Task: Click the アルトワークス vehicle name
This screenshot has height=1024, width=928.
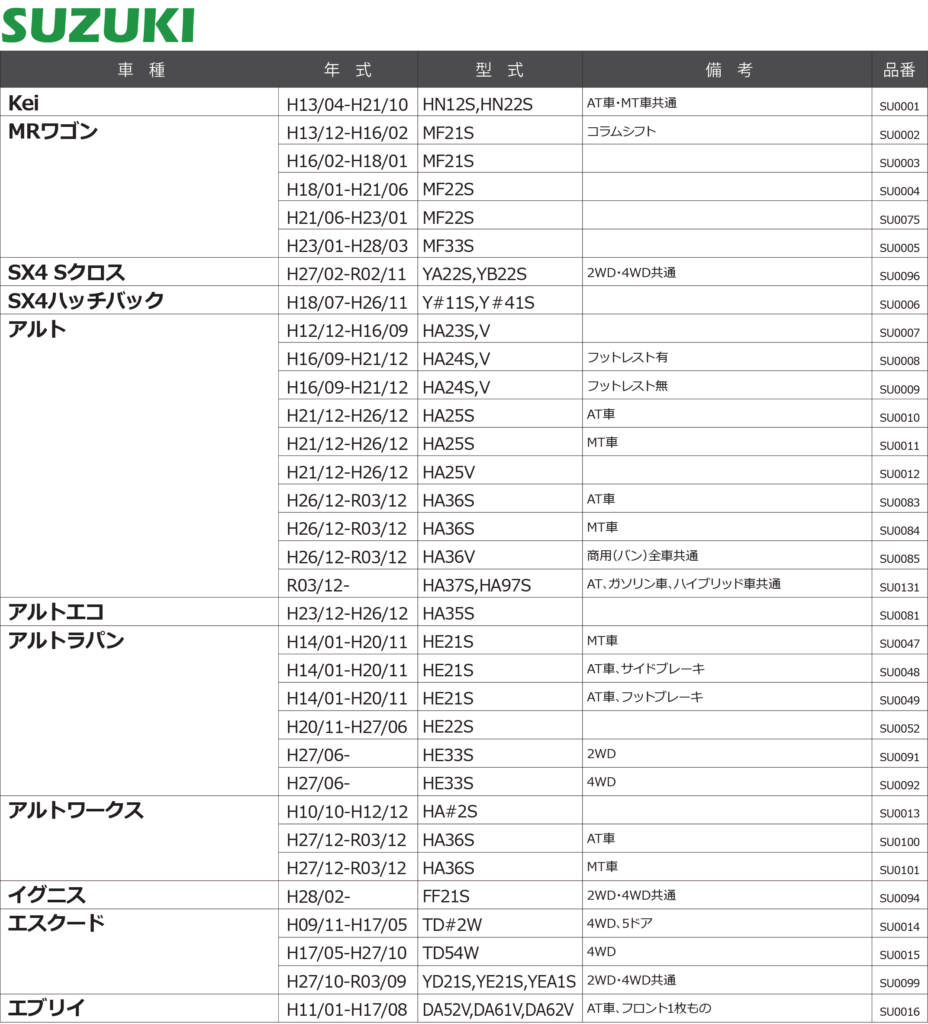Action: (x=76, y=811)
